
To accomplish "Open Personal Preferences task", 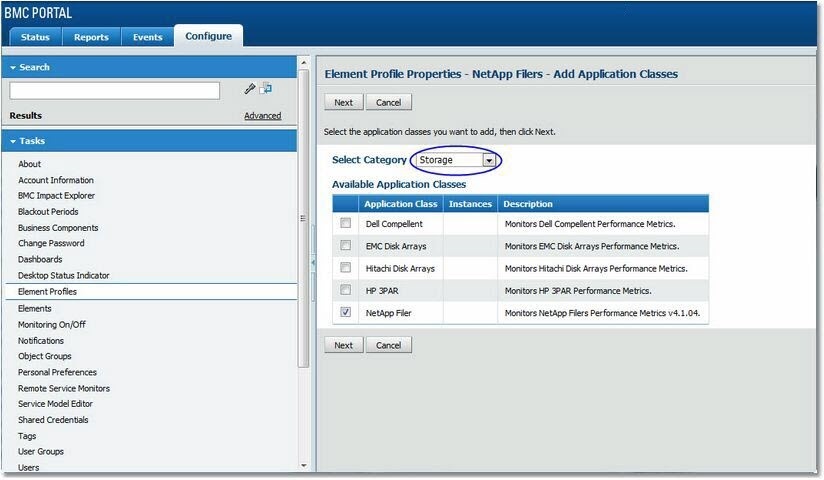I will (x=57, y=372).
